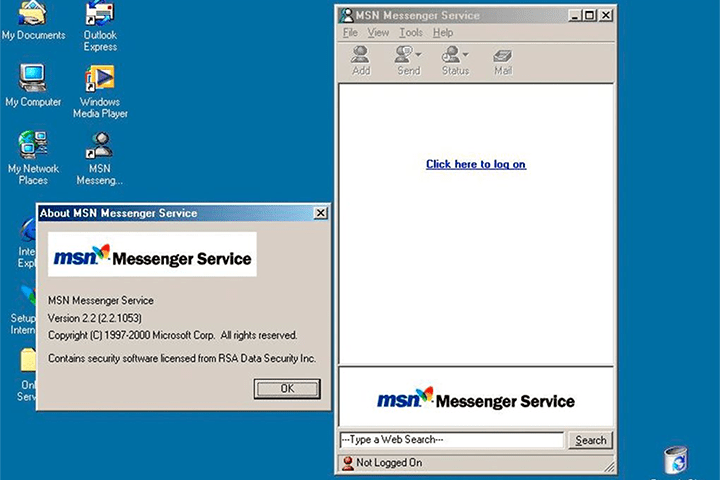
Task: Select the My Computer desktop icon
Action: (x=33, y=85)
